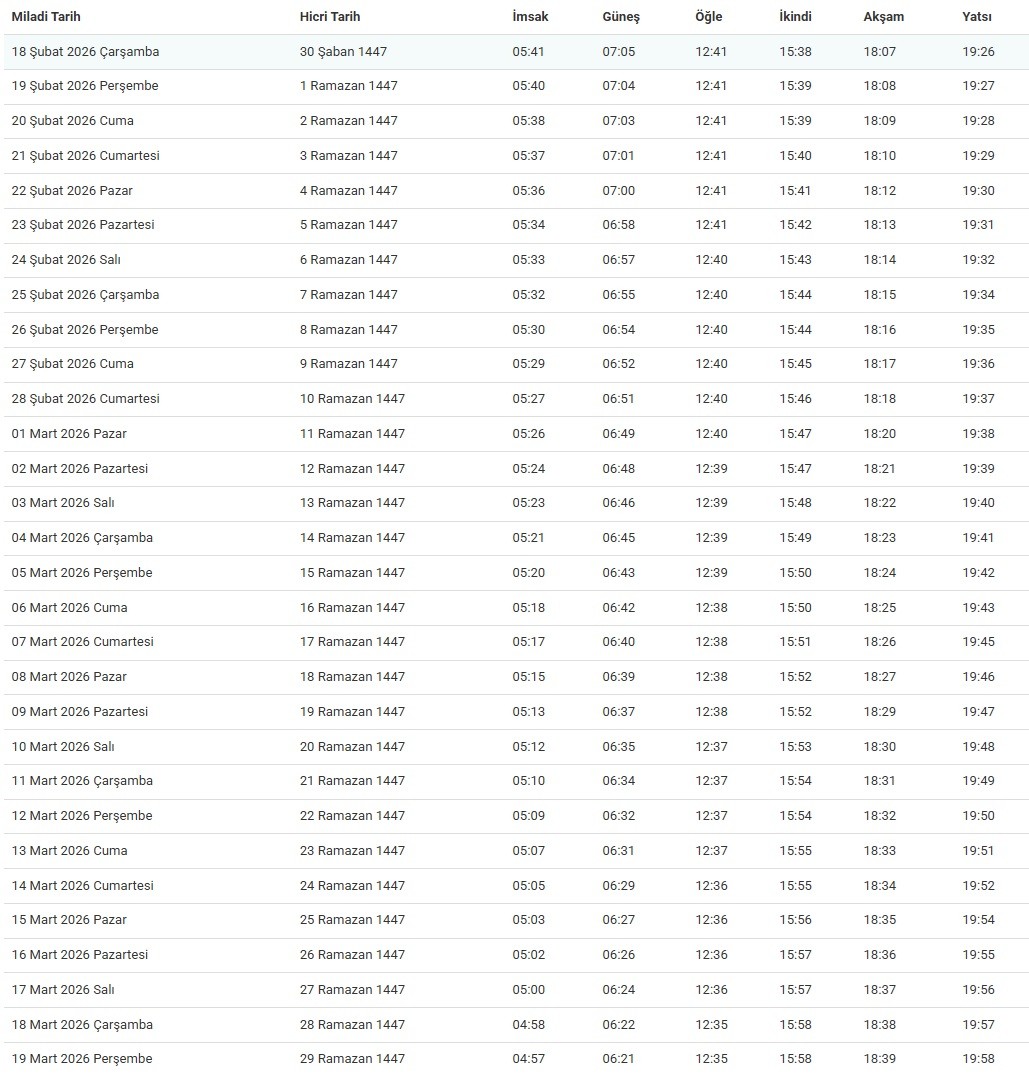Image resolution: width=1029 pixels, height=1077 pixels.
Task: Select the 01 Mart 2026 Pazar date cell
Action: coord(69,434)
